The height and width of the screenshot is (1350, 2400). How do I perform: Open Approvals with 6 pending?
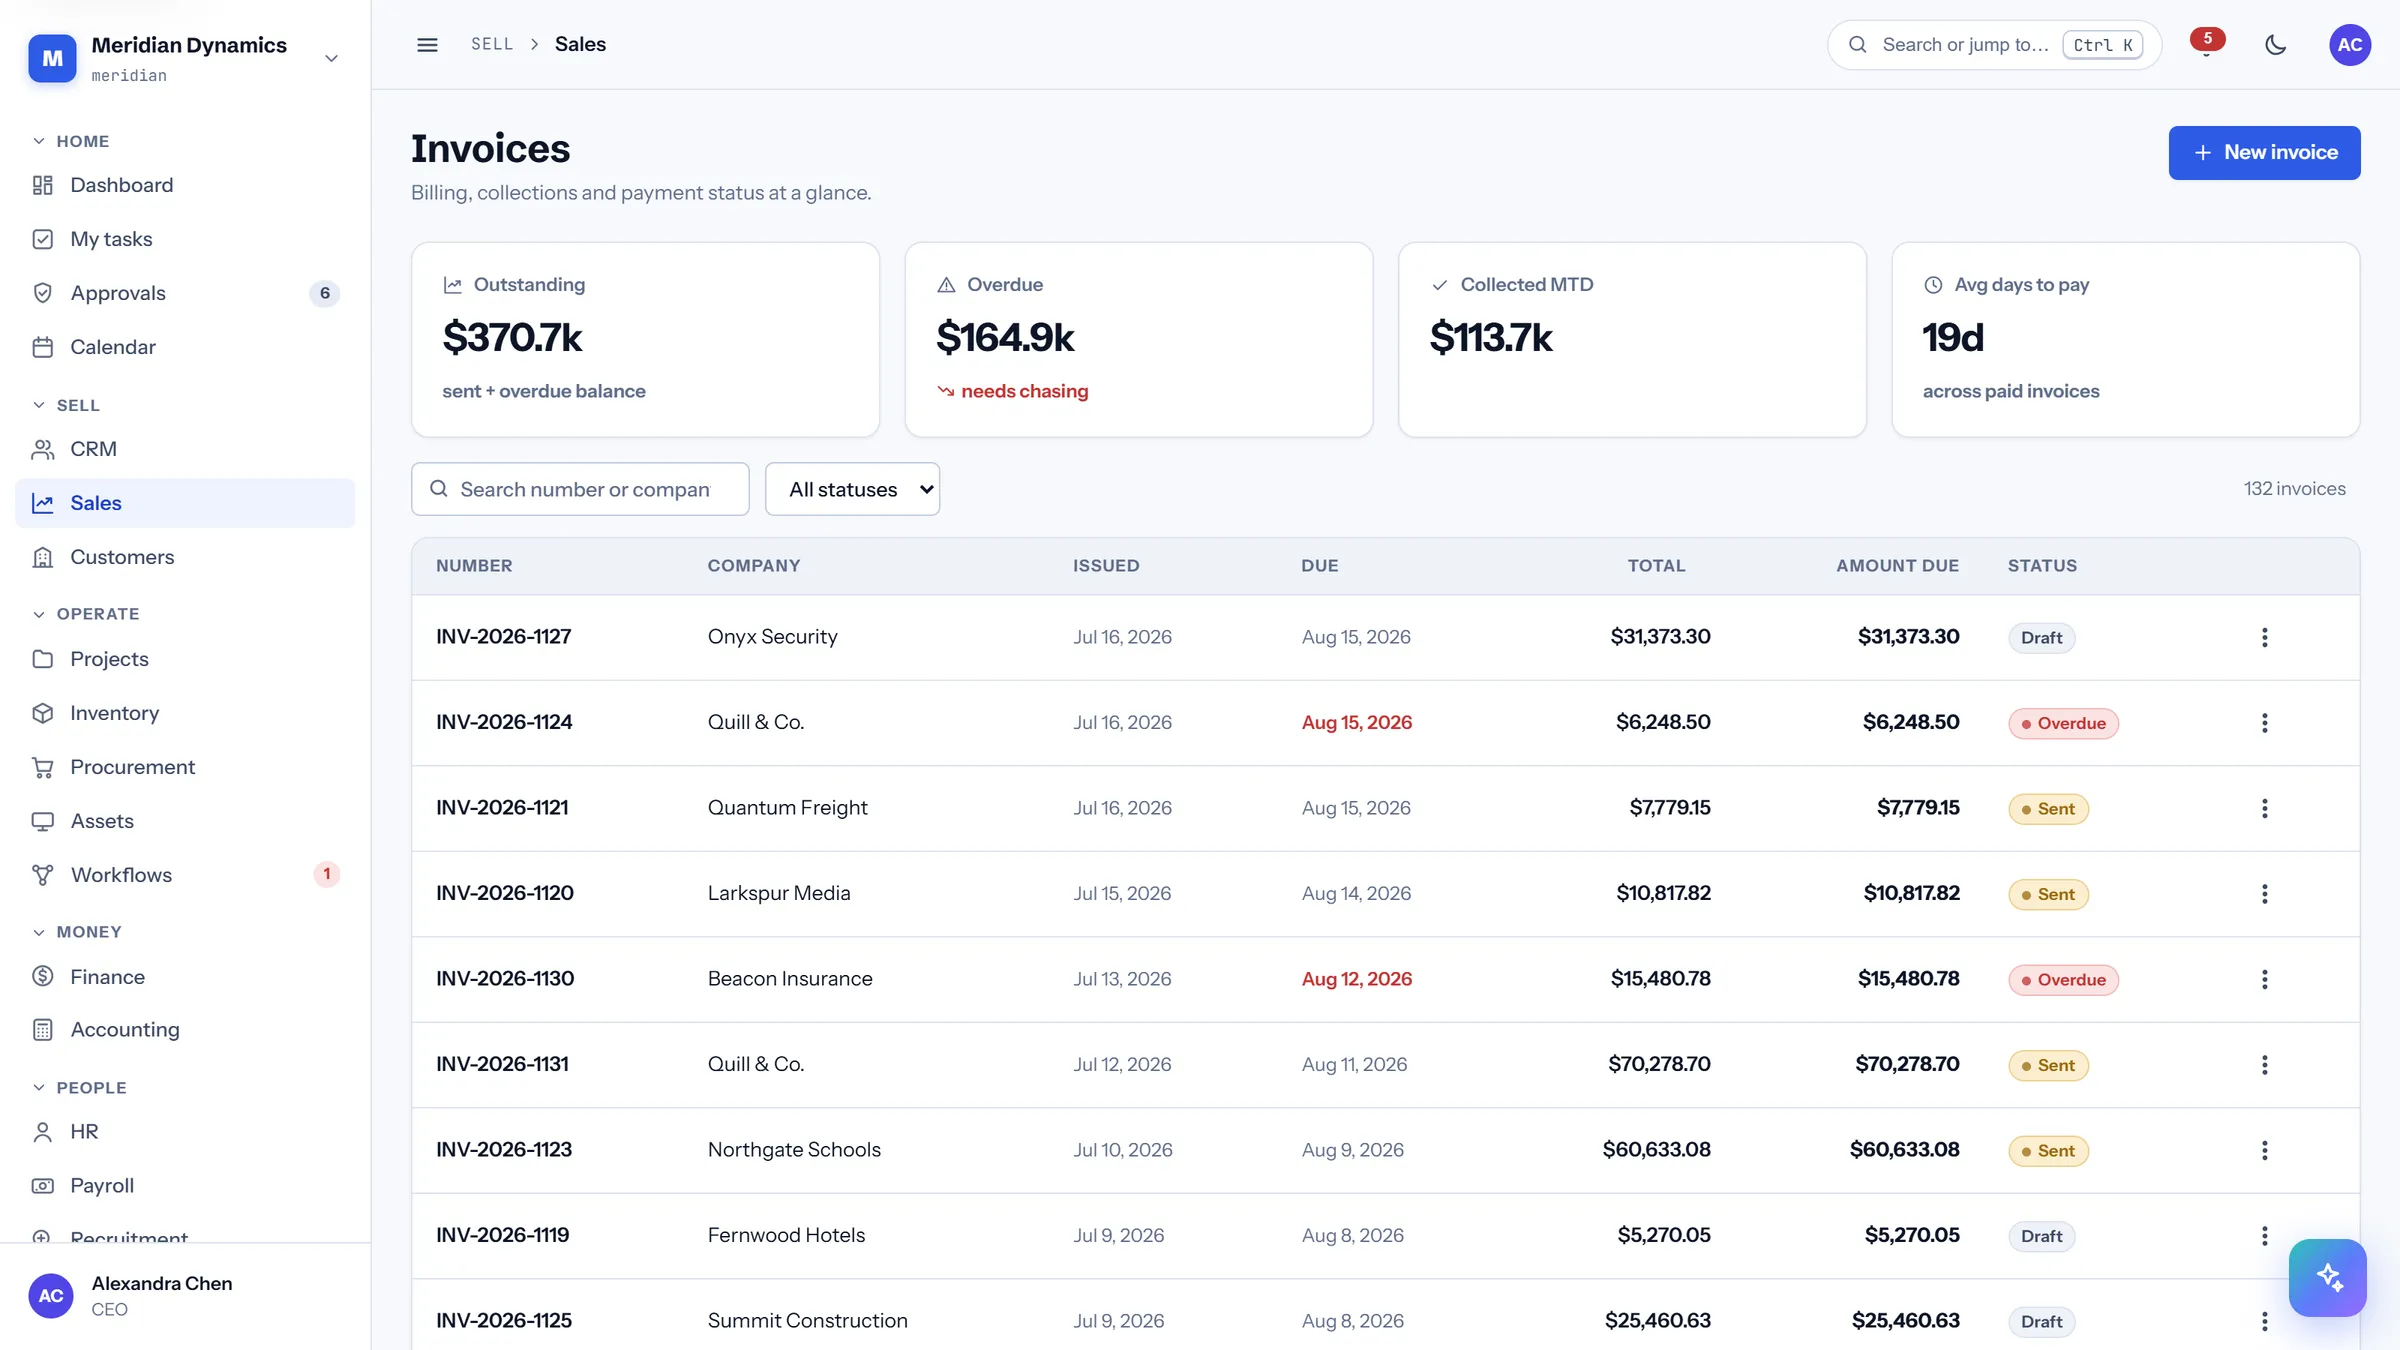185,293
